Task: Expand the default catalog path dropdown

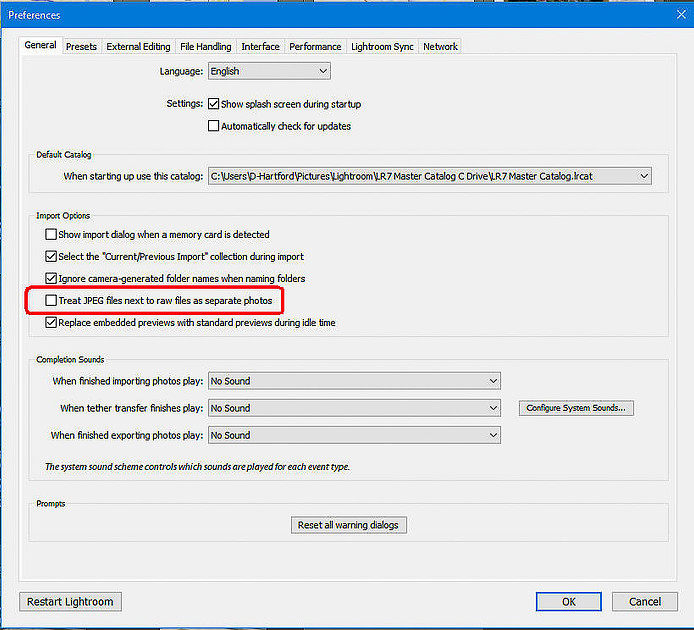Action: coord(429,176)
